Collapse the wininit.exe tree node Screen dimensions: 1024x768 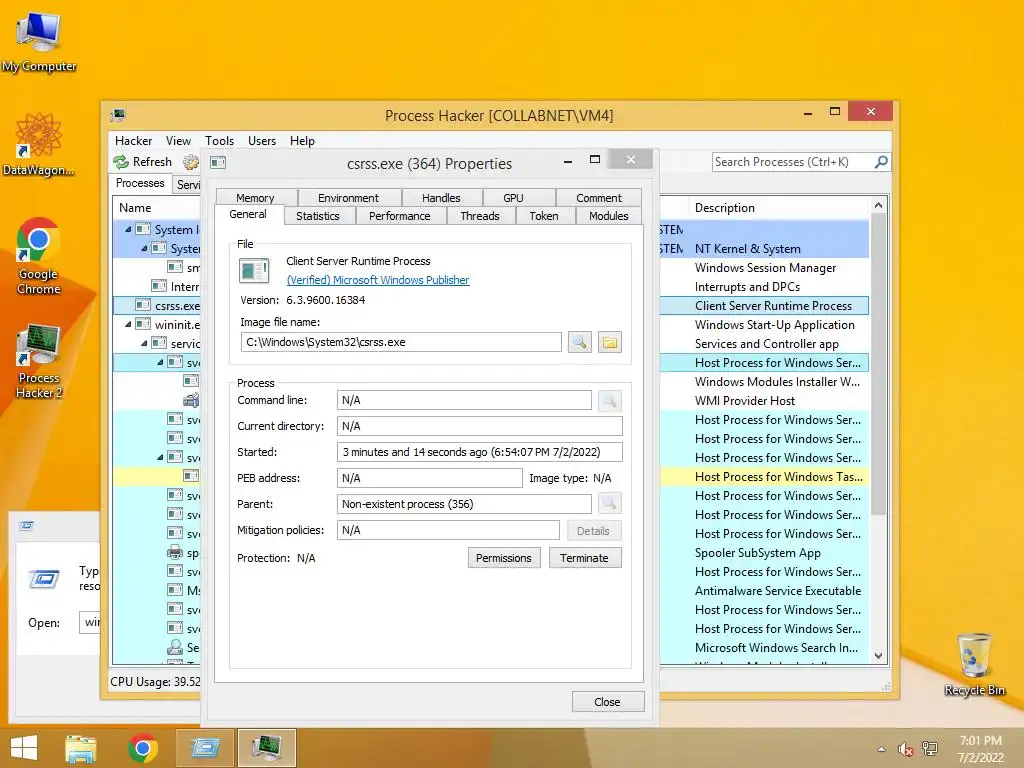click(128, 325)
